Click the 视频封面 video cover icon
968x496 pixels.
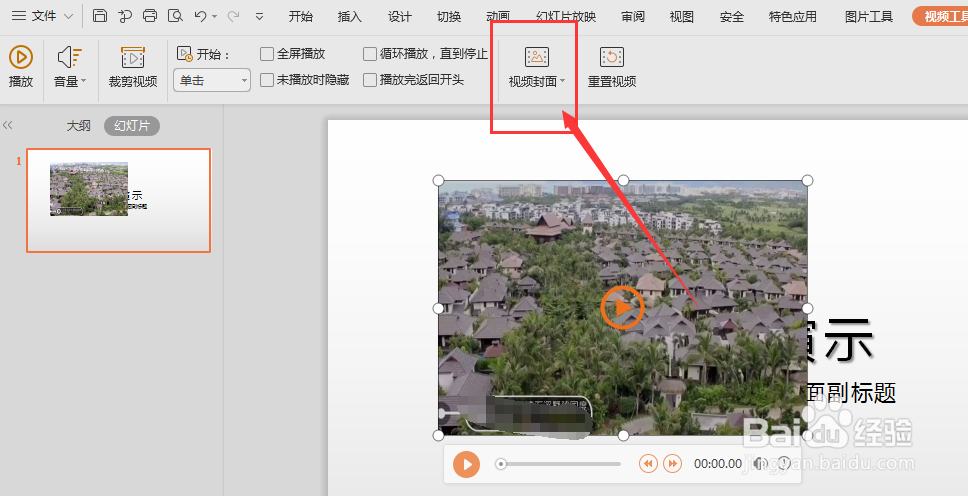pos(536,57)
